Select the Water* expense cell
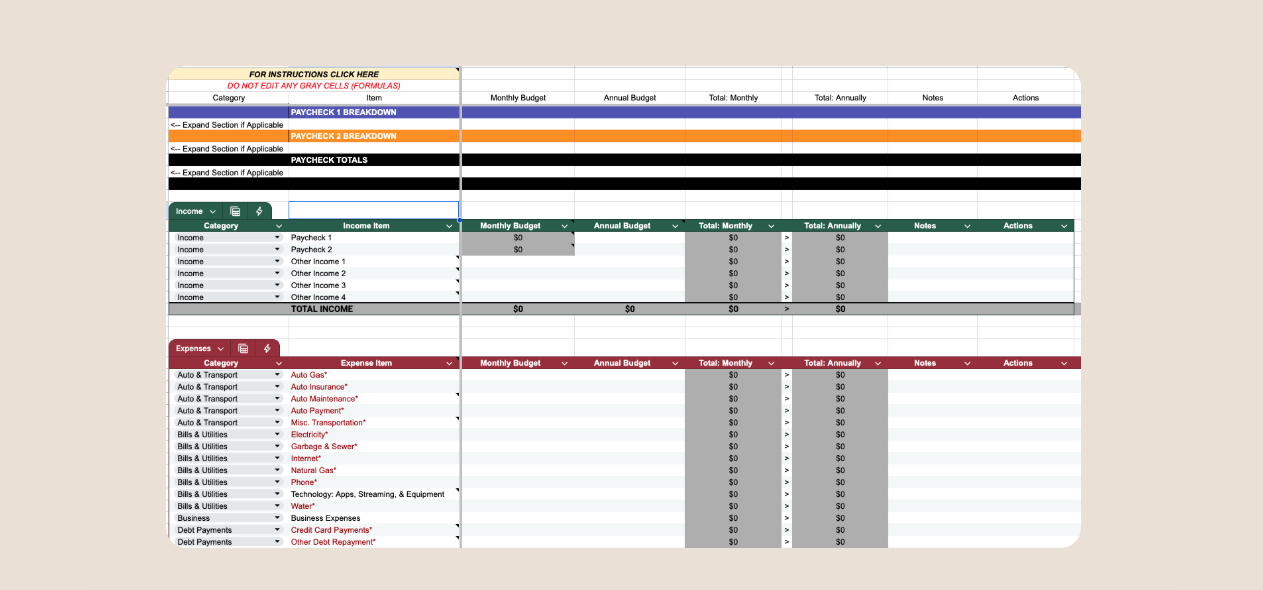Image resolution: width=1263 pixels, height=590 pixels. (374, 507)
